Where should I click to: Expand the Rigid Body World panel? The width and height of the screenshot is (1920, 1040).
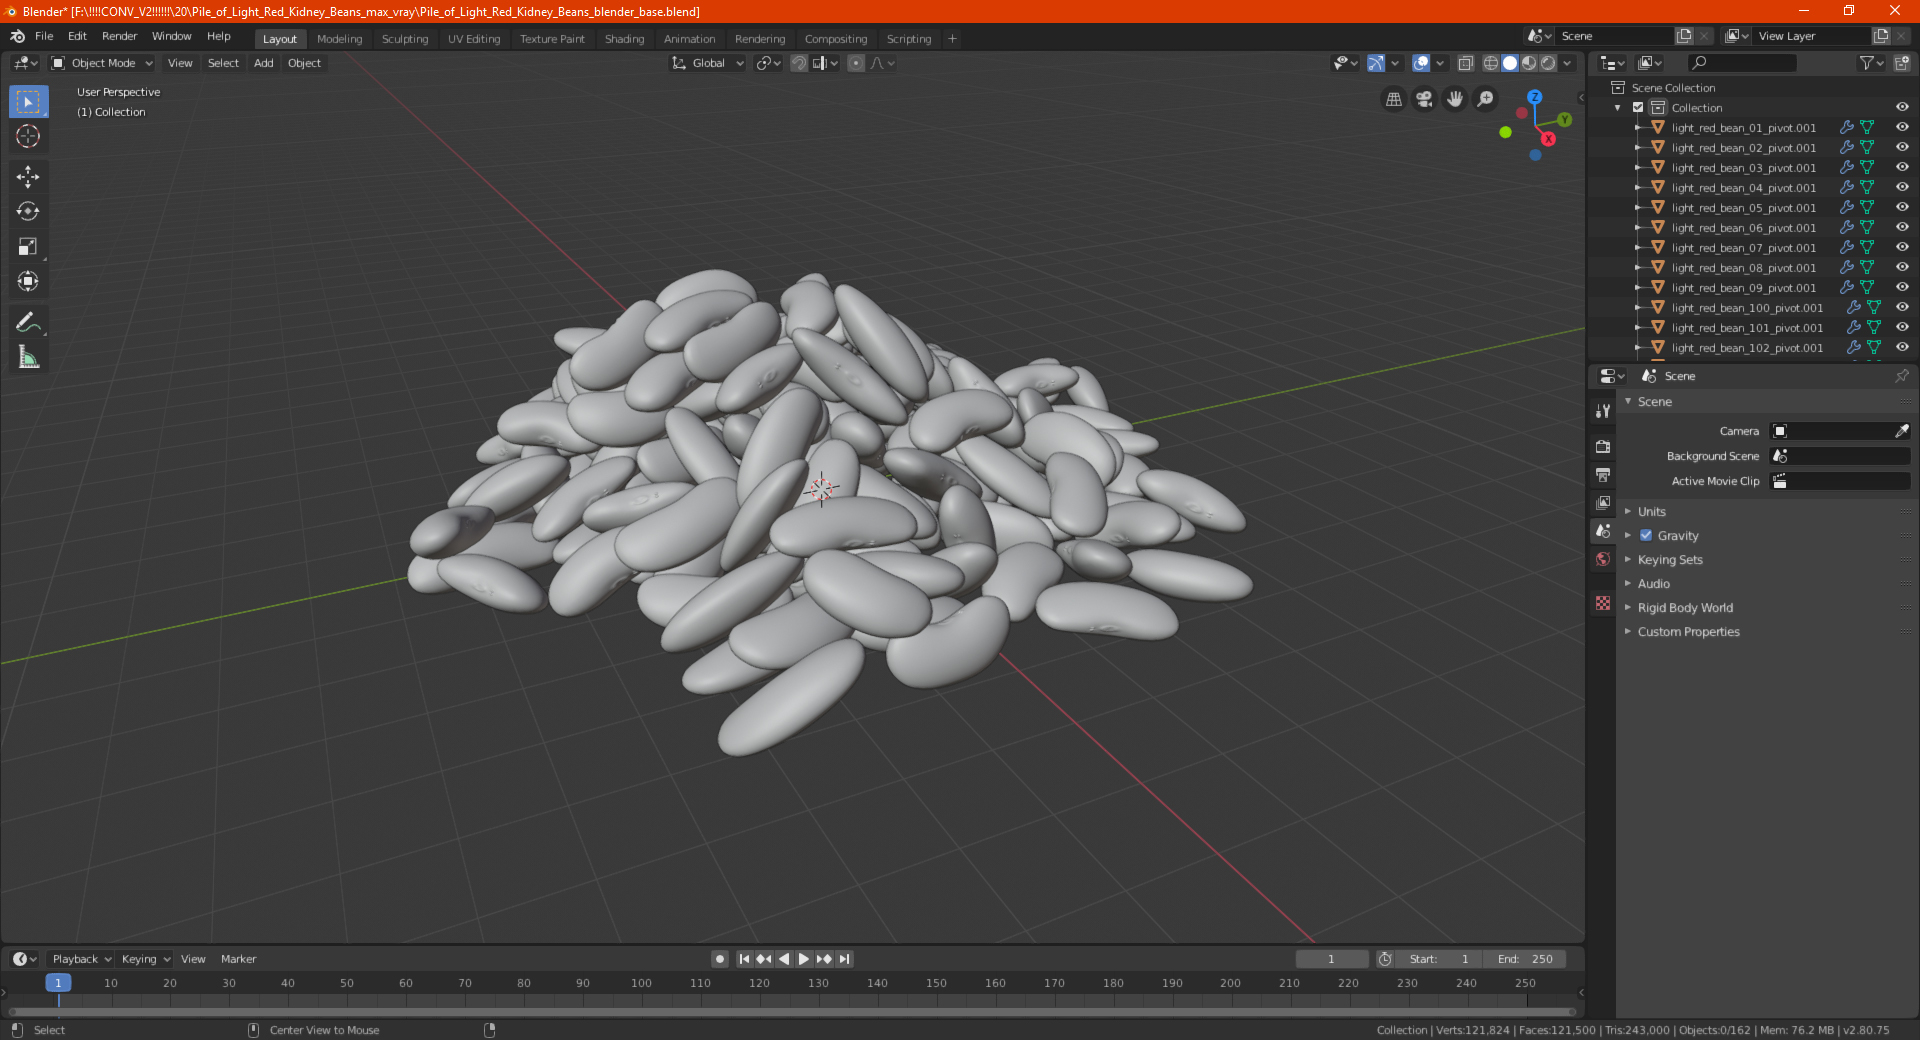(x=1685, y=608)
